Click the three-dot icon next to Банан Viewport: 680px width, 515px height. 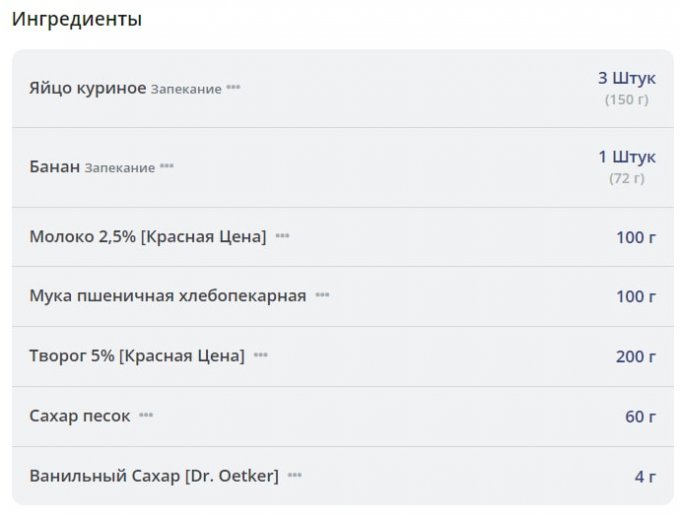pos(166,167)
